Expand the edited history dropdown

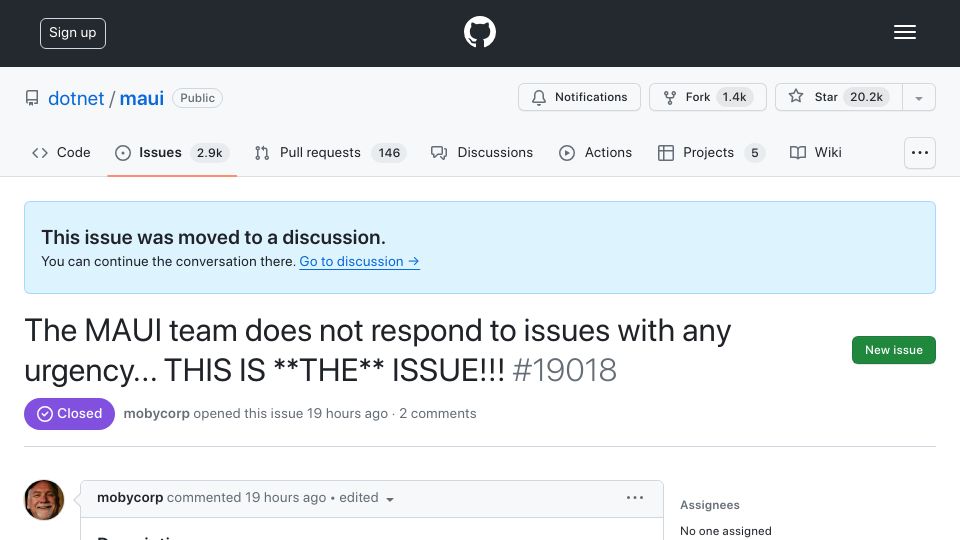367,498
